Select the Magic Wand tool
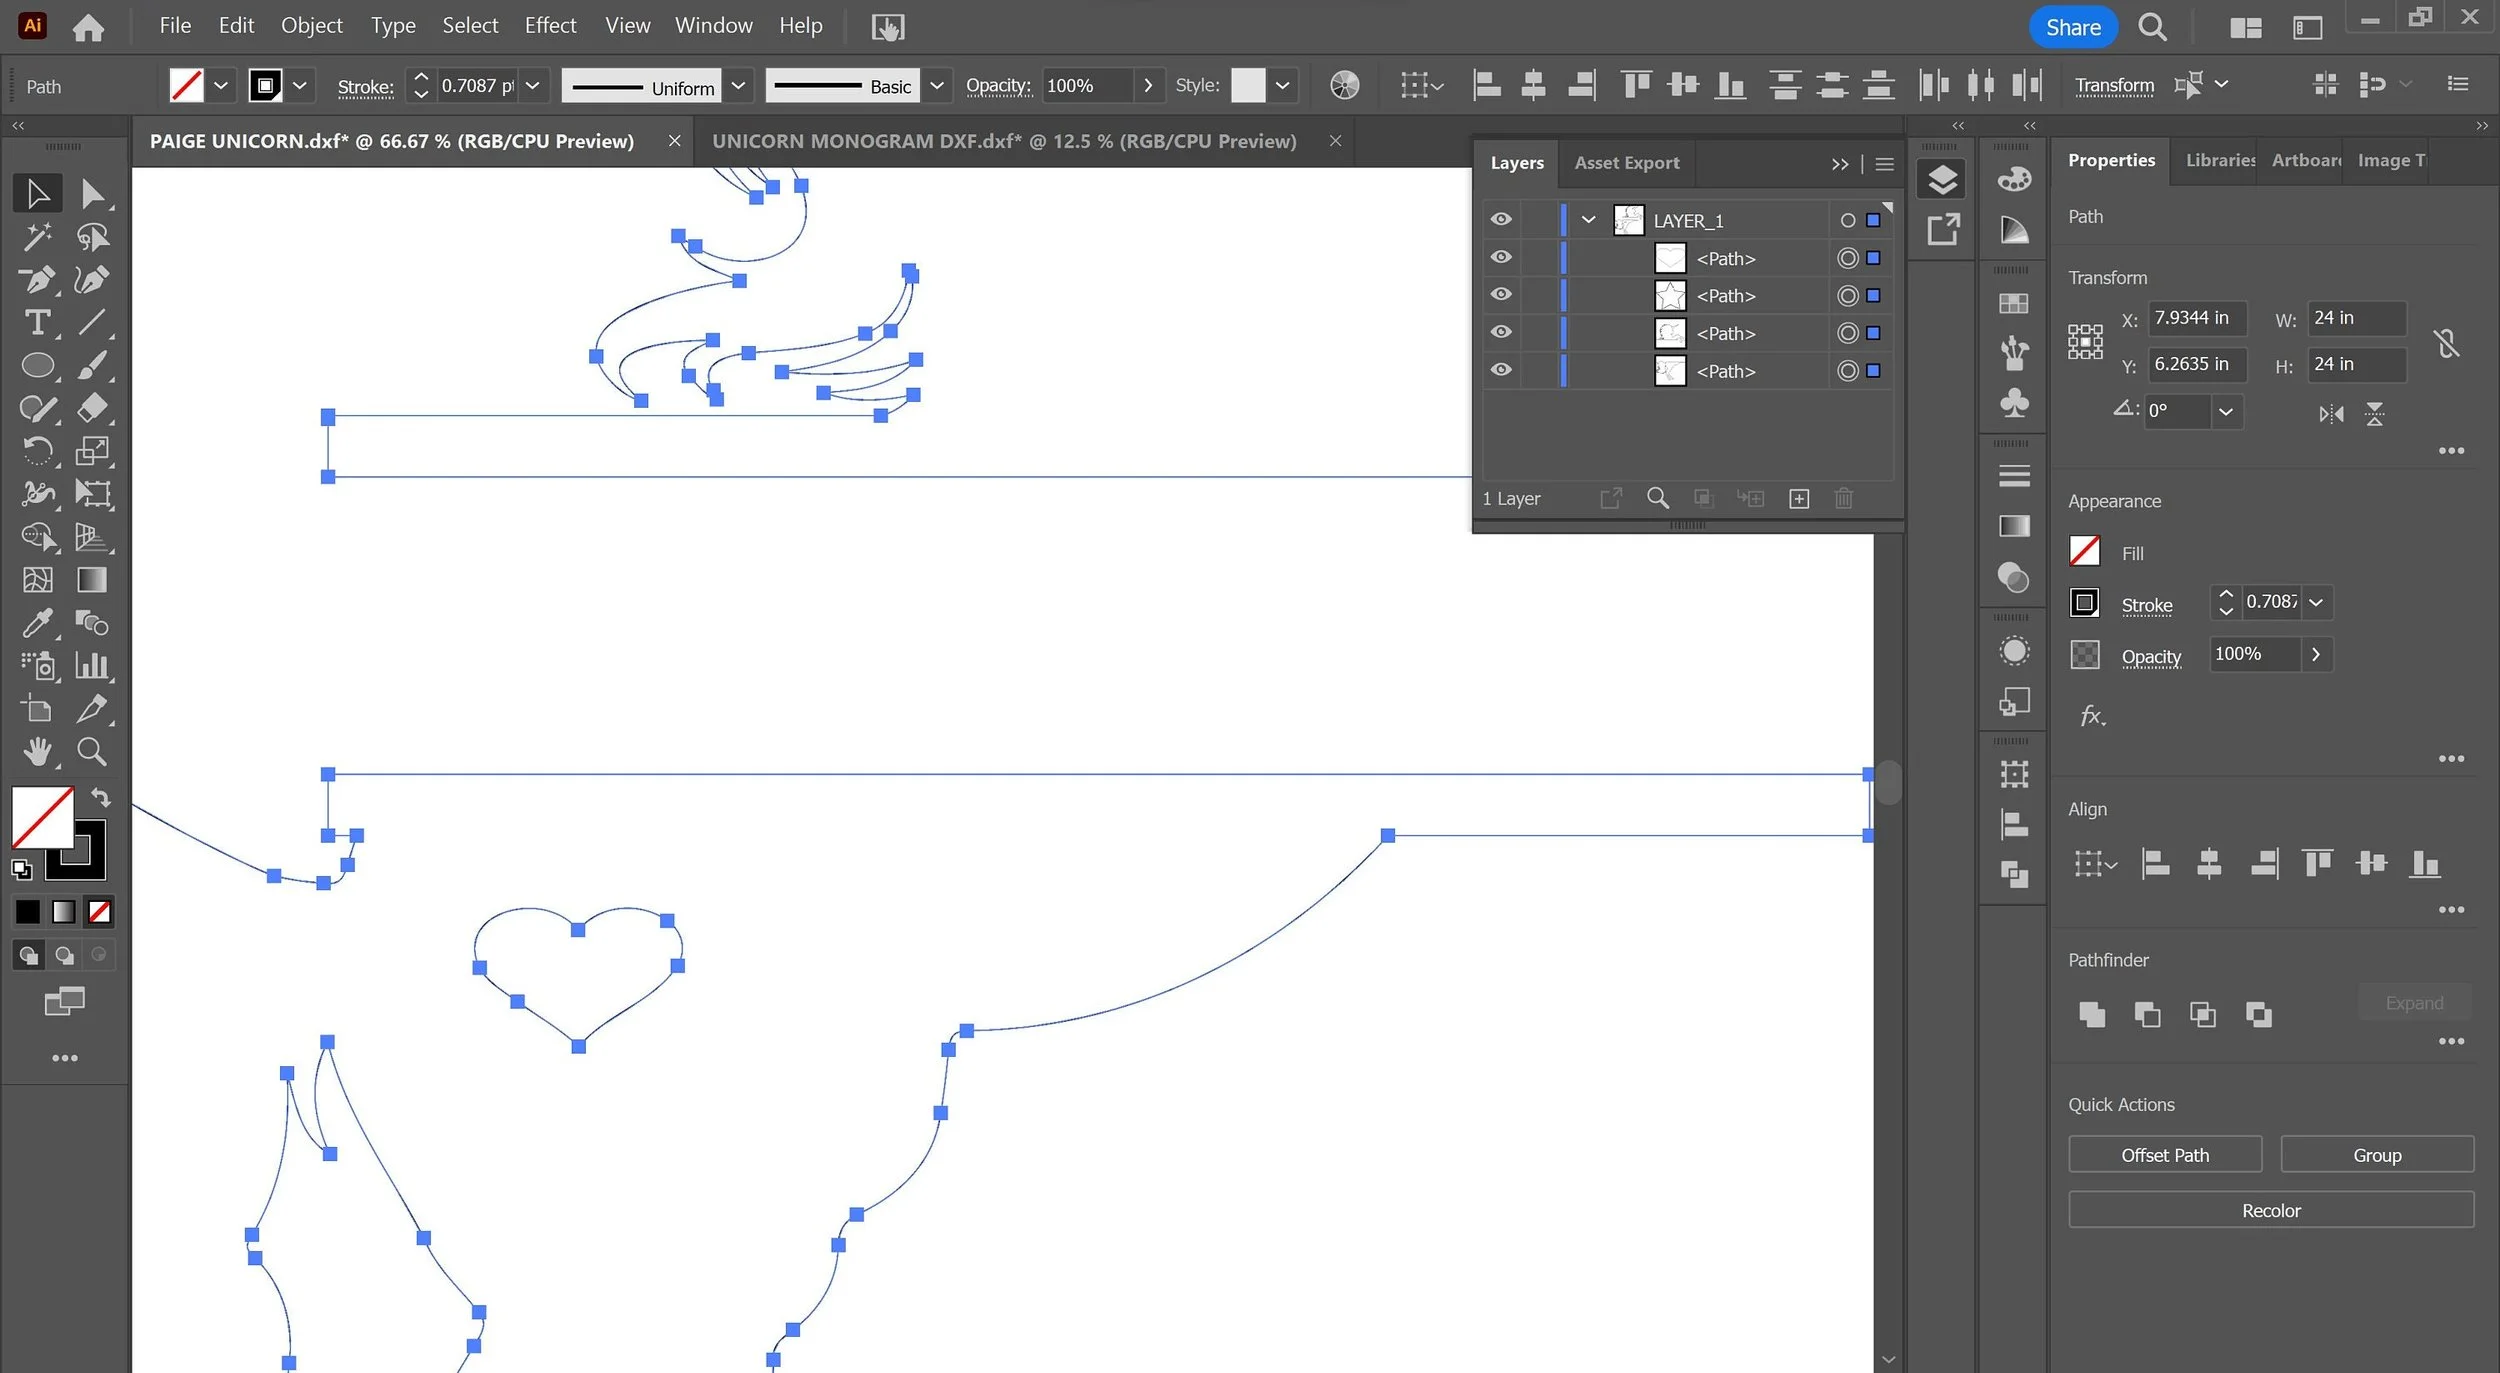The height and width of the screenshot is (1373, 2500). click(37, 237)
